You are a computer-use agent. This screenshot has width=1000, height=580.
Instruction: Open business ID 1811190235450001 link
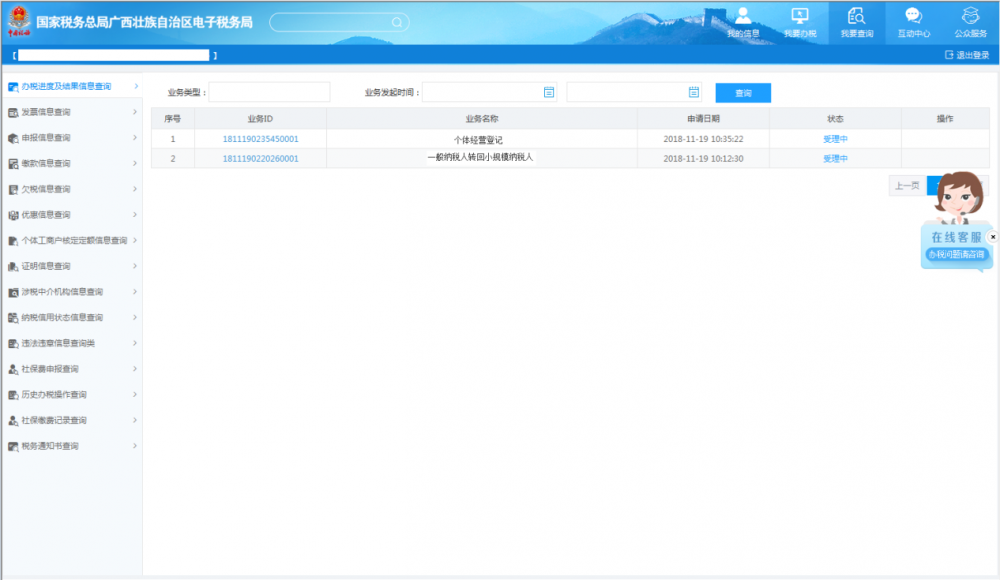point(260,139)
